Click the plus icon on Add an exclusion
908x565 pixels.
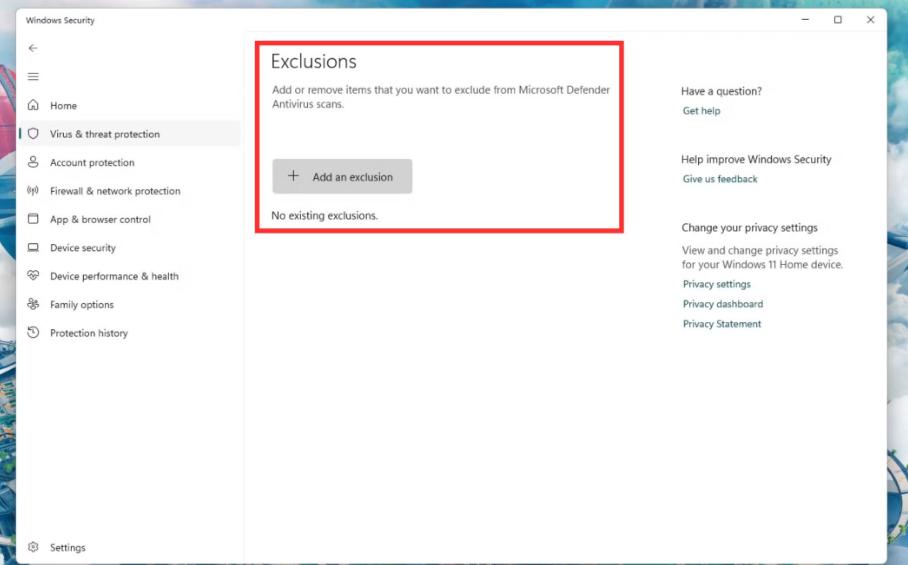(x=294, y=176)
